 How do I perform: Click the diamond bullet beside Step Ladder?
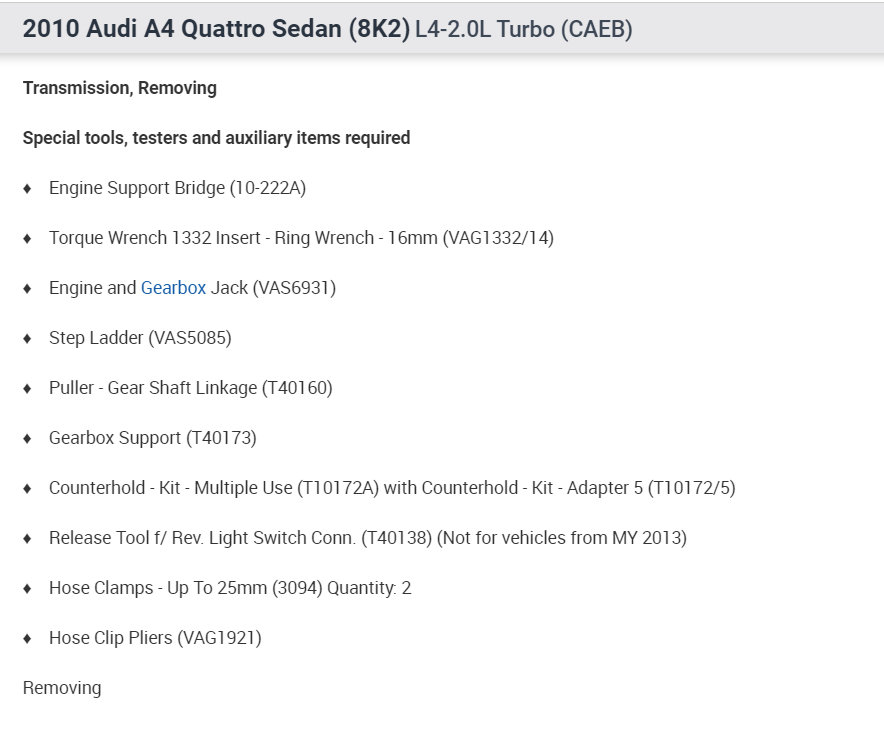pyautogui.click(x=27, y=339)
